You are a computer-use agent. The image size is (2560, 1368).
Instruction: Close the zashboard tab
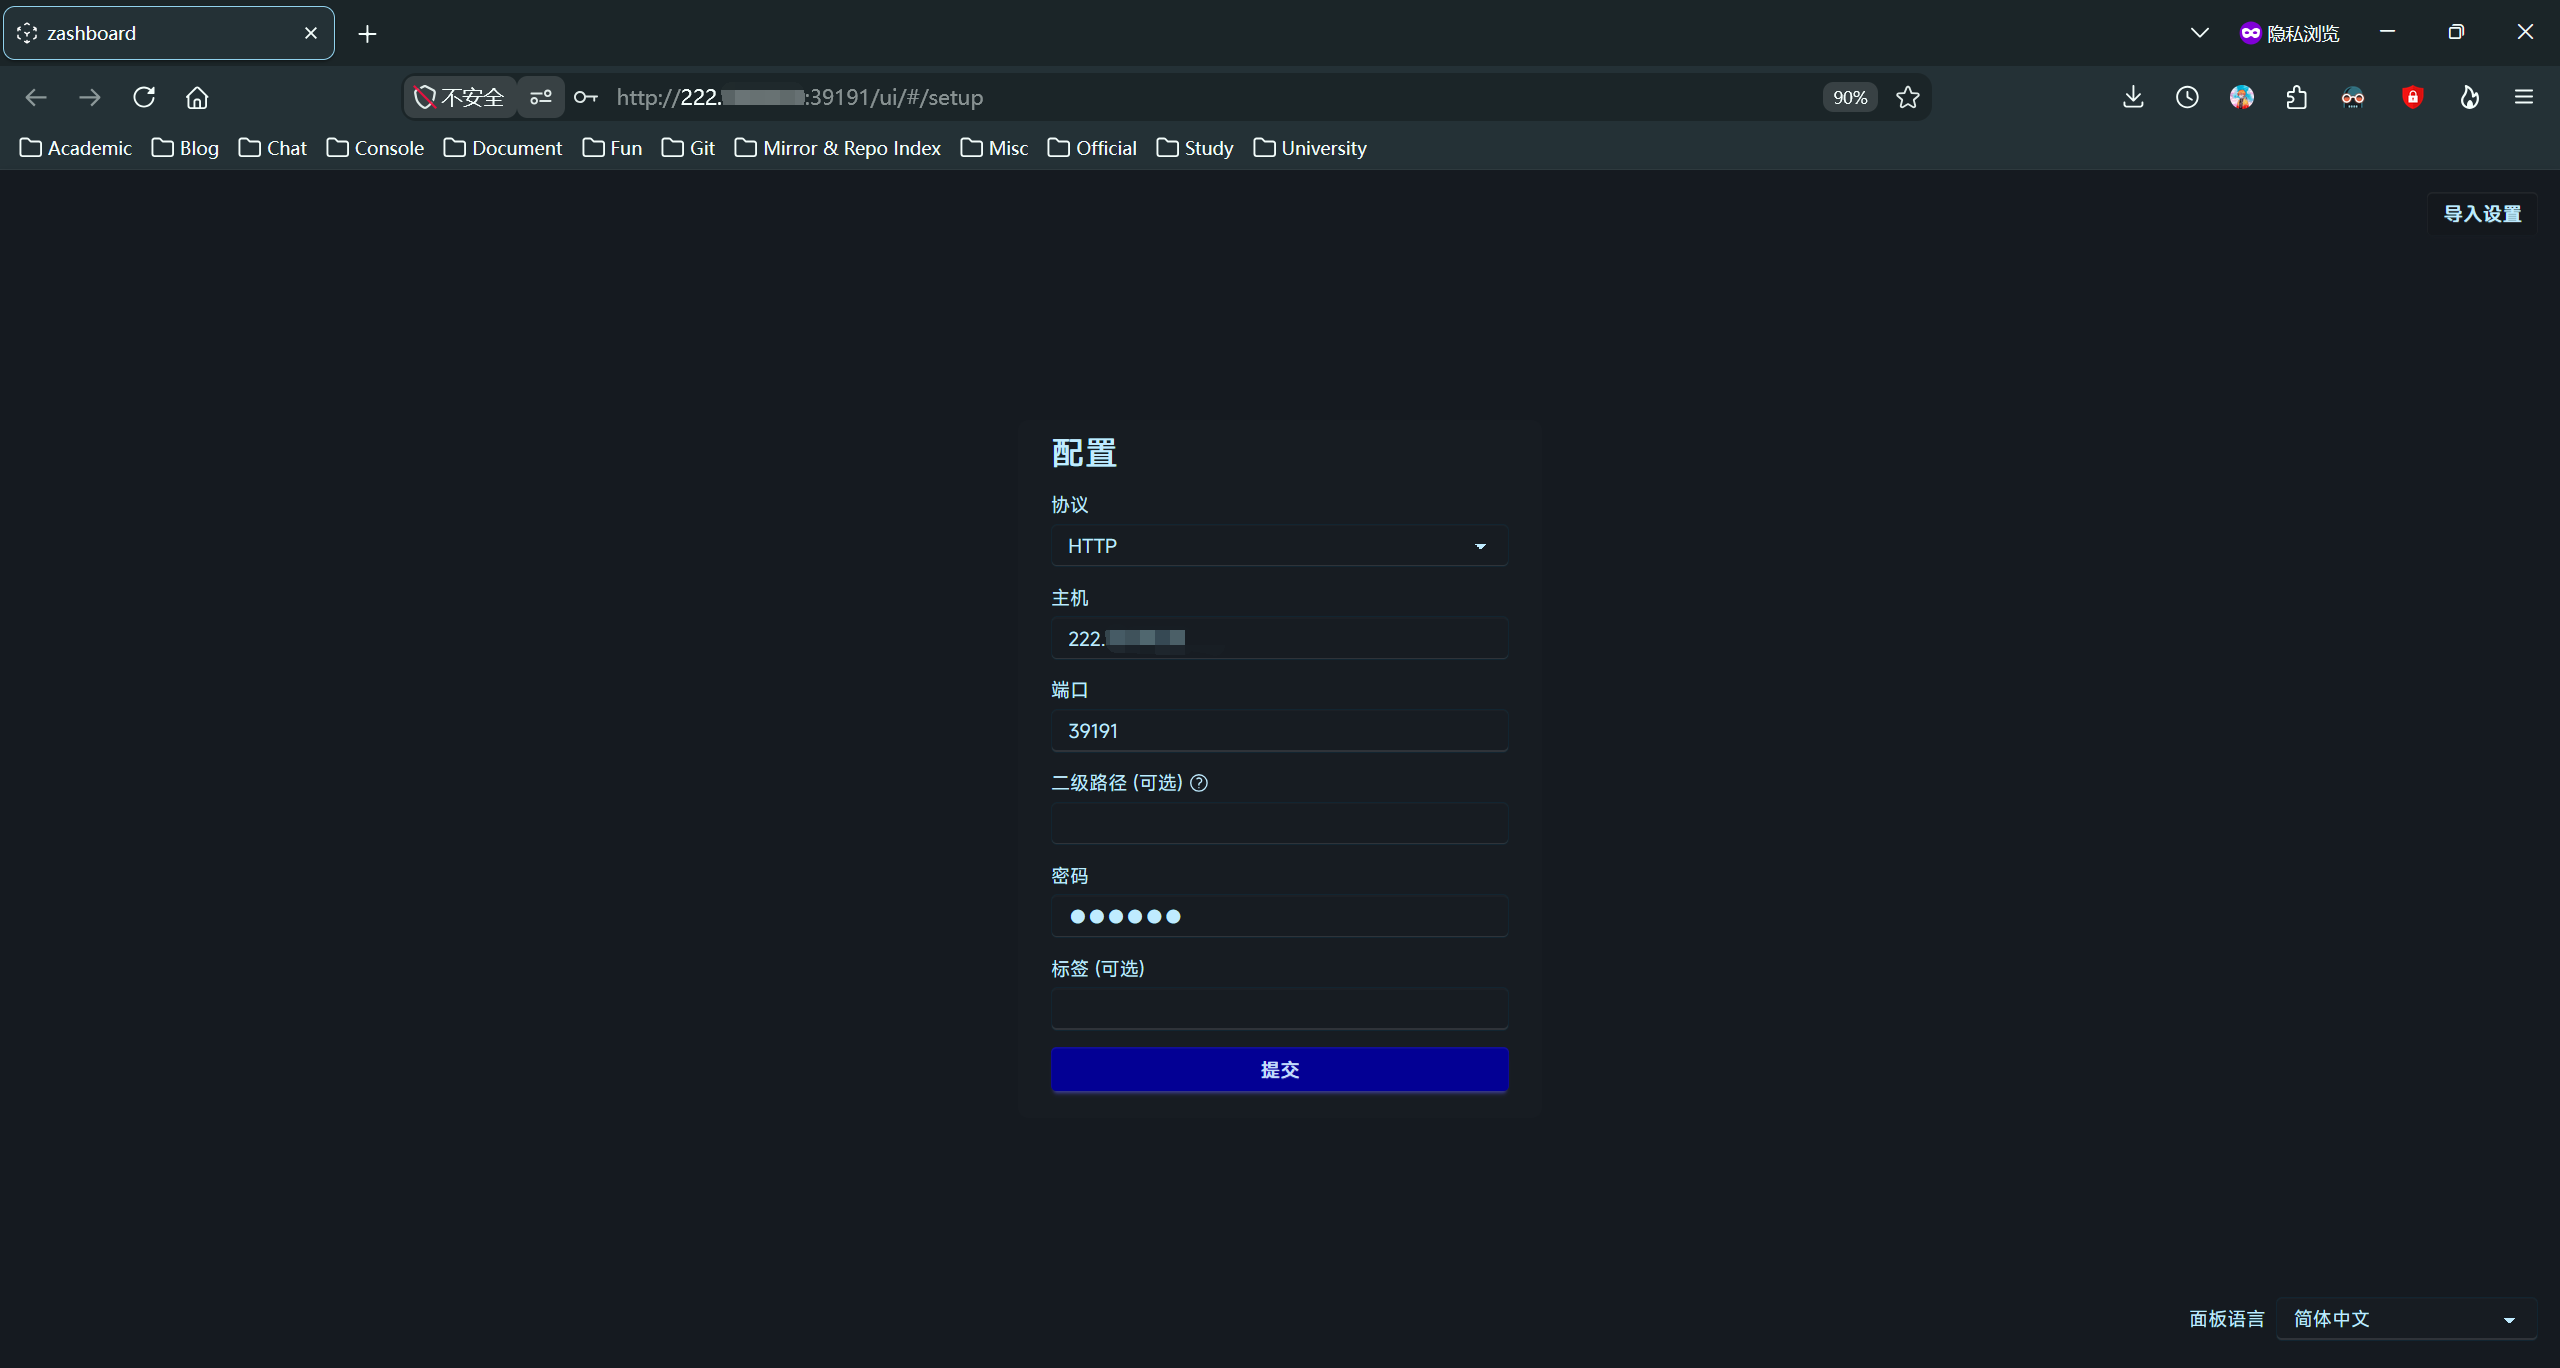coord(311,33)
